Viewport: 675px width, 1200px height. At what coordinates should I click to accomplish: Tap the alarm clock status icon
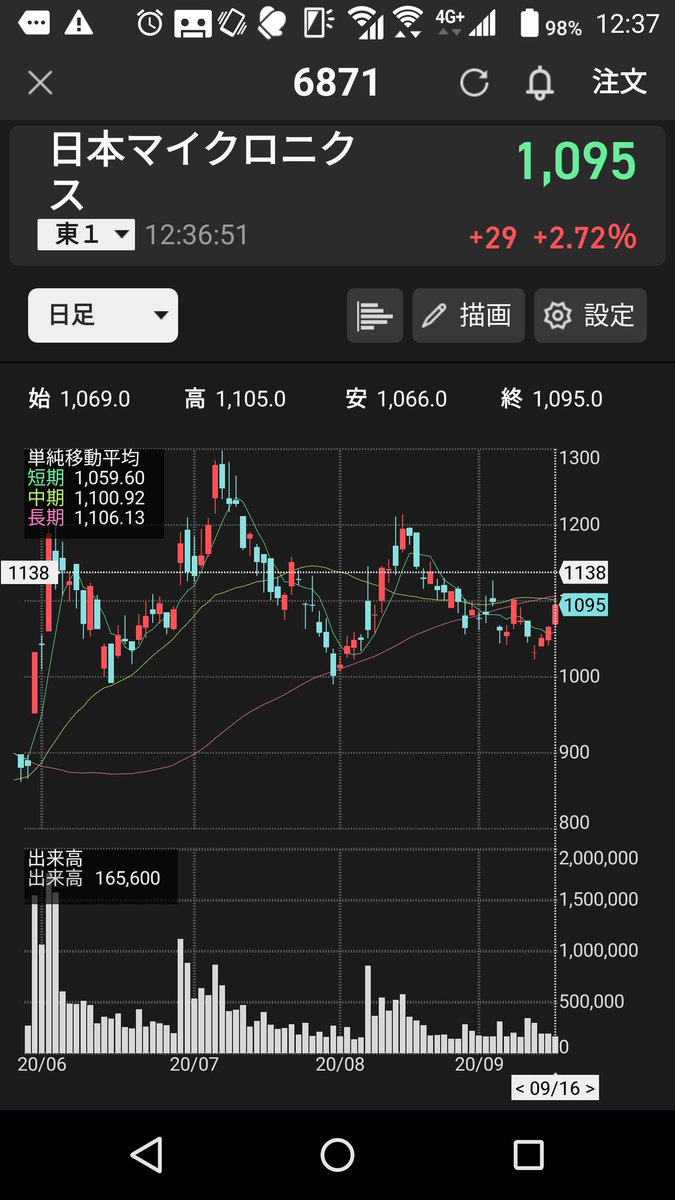[x=150, y=23]
